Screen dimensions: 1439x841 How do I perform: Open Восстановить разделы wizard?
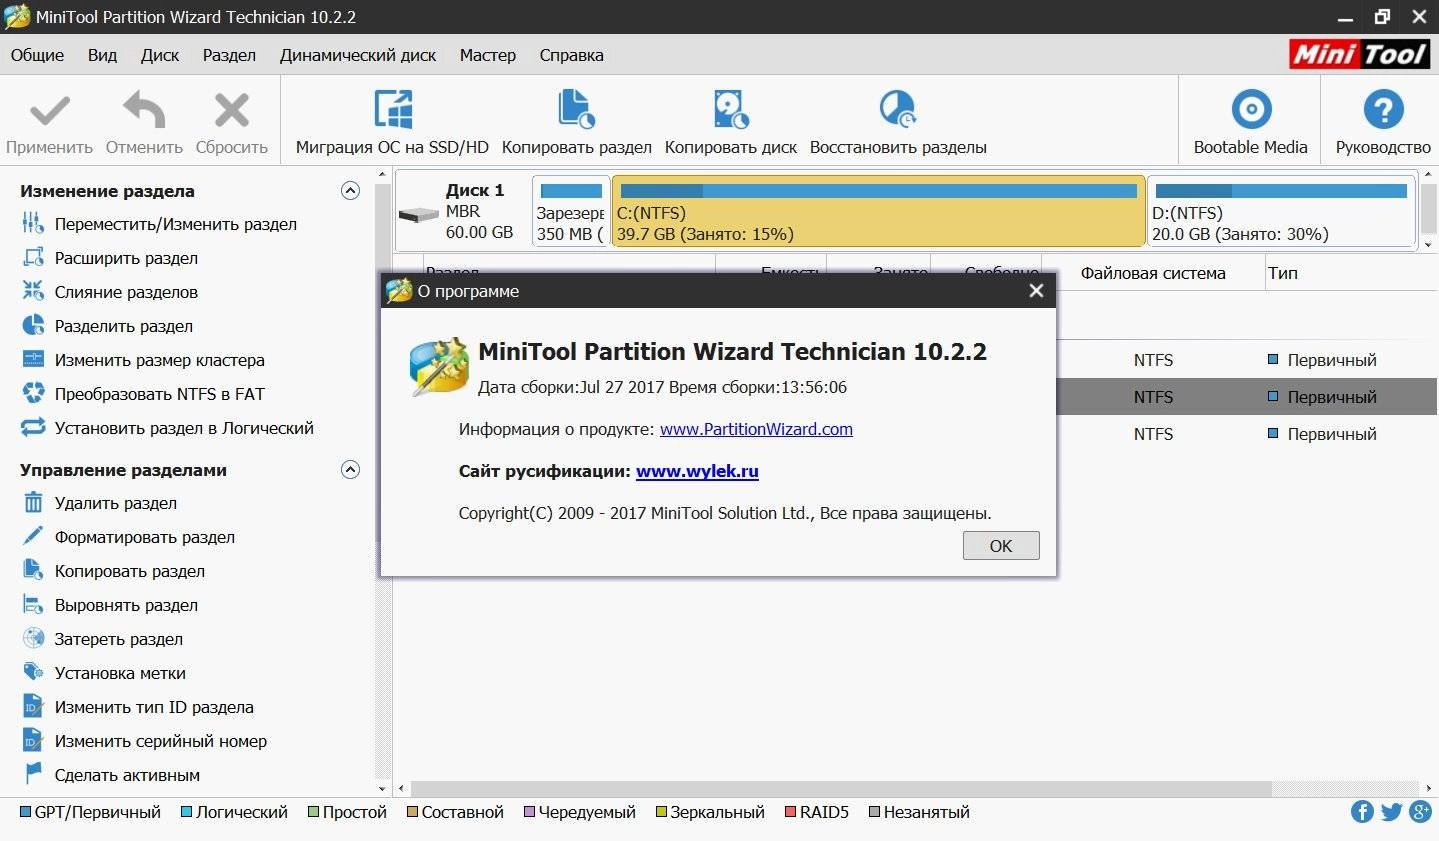(x=898, y=124)
